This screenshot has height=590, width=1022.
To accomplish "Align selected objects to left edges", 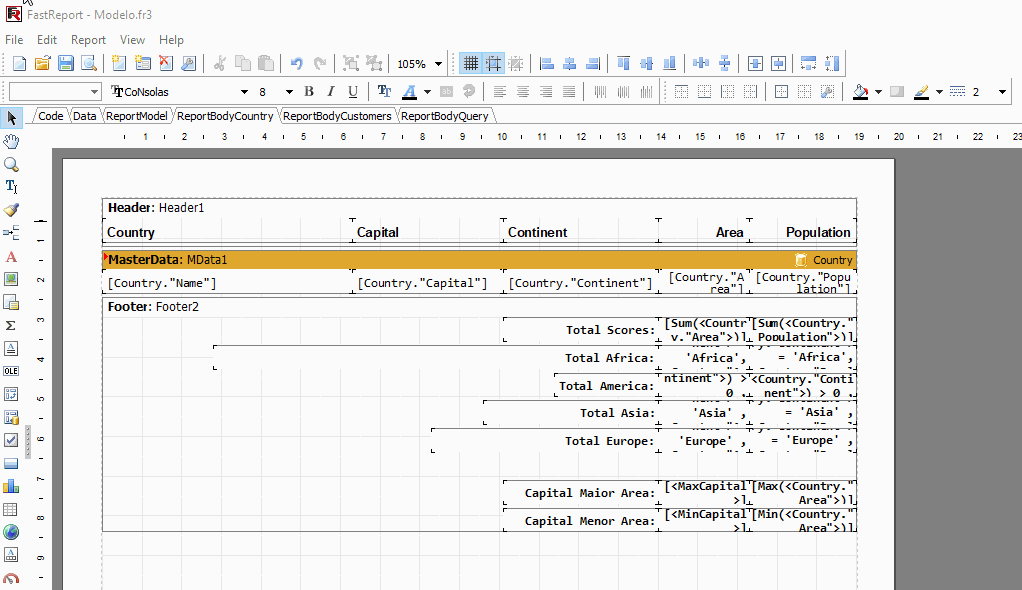I will [x=547, y=63].
